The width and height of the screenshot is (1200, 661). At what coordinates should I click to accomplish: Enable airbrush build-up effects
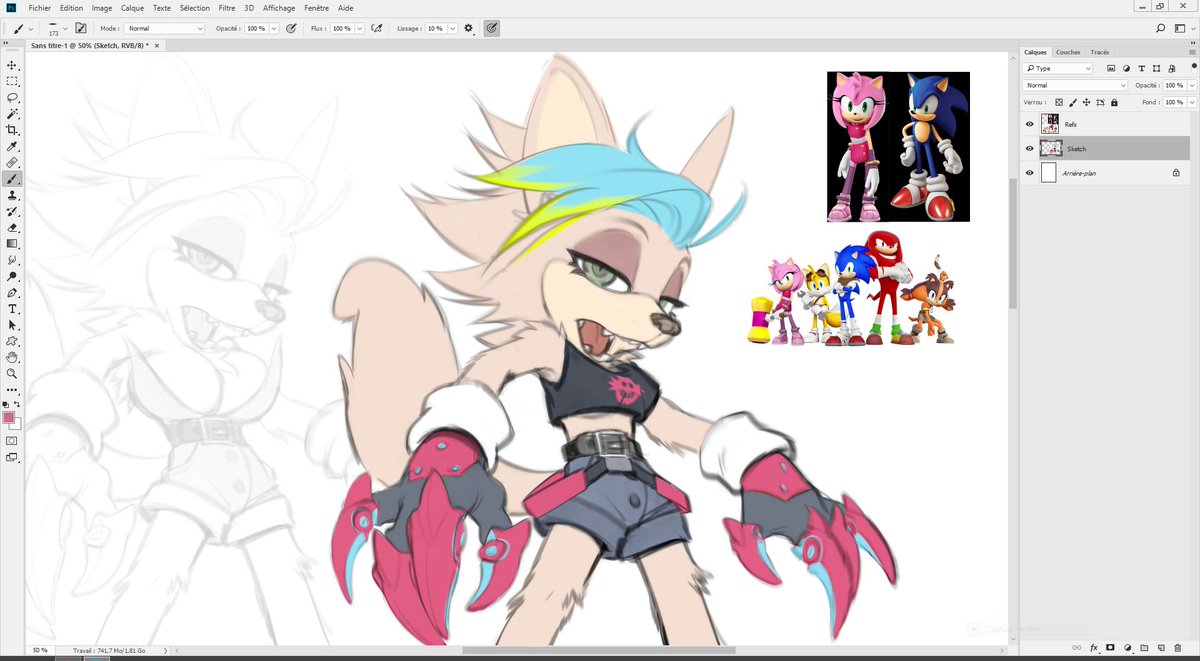pyautogui.click(x=377, y=28)
